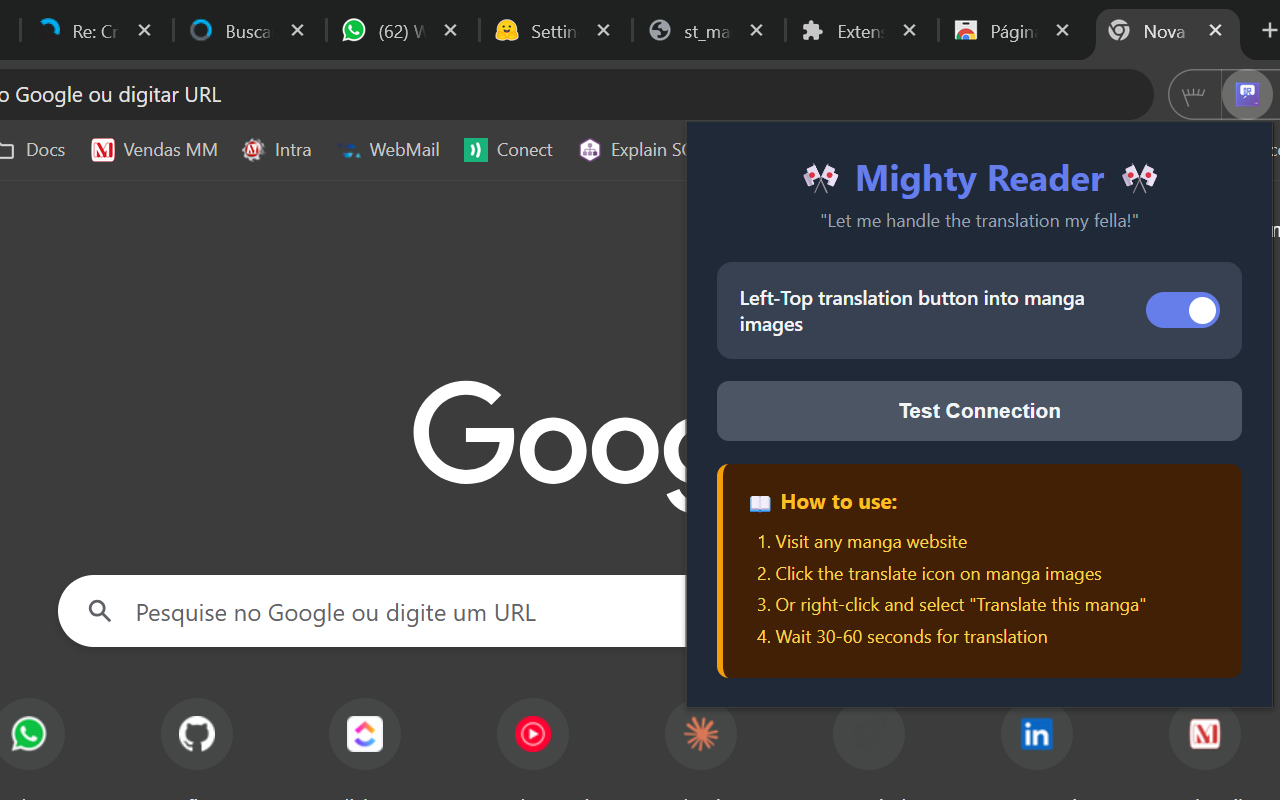Close the 'Re: Cr' tab
This screenshot has width=1280, height=800.
[x=145, y=31]
